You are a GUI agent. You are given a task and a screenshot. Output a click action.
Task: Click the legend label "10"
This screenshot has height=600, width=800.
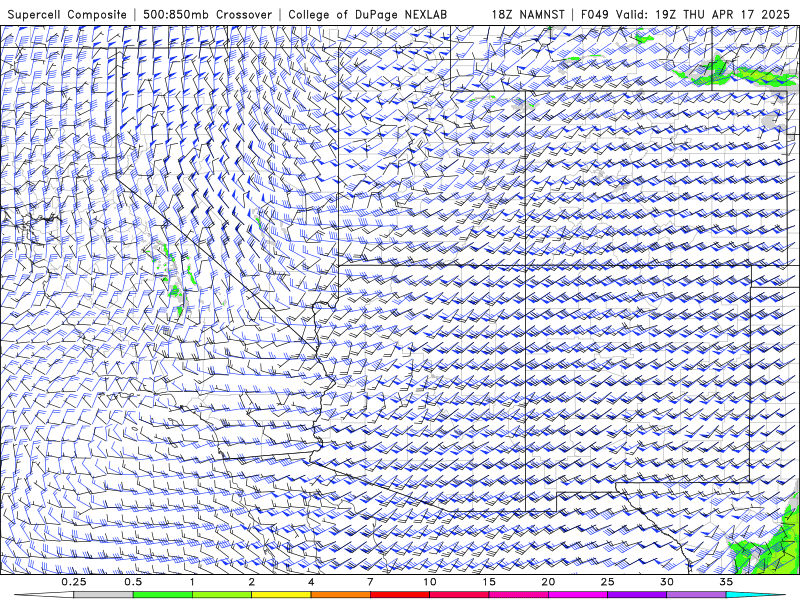[x=430, y=582]
